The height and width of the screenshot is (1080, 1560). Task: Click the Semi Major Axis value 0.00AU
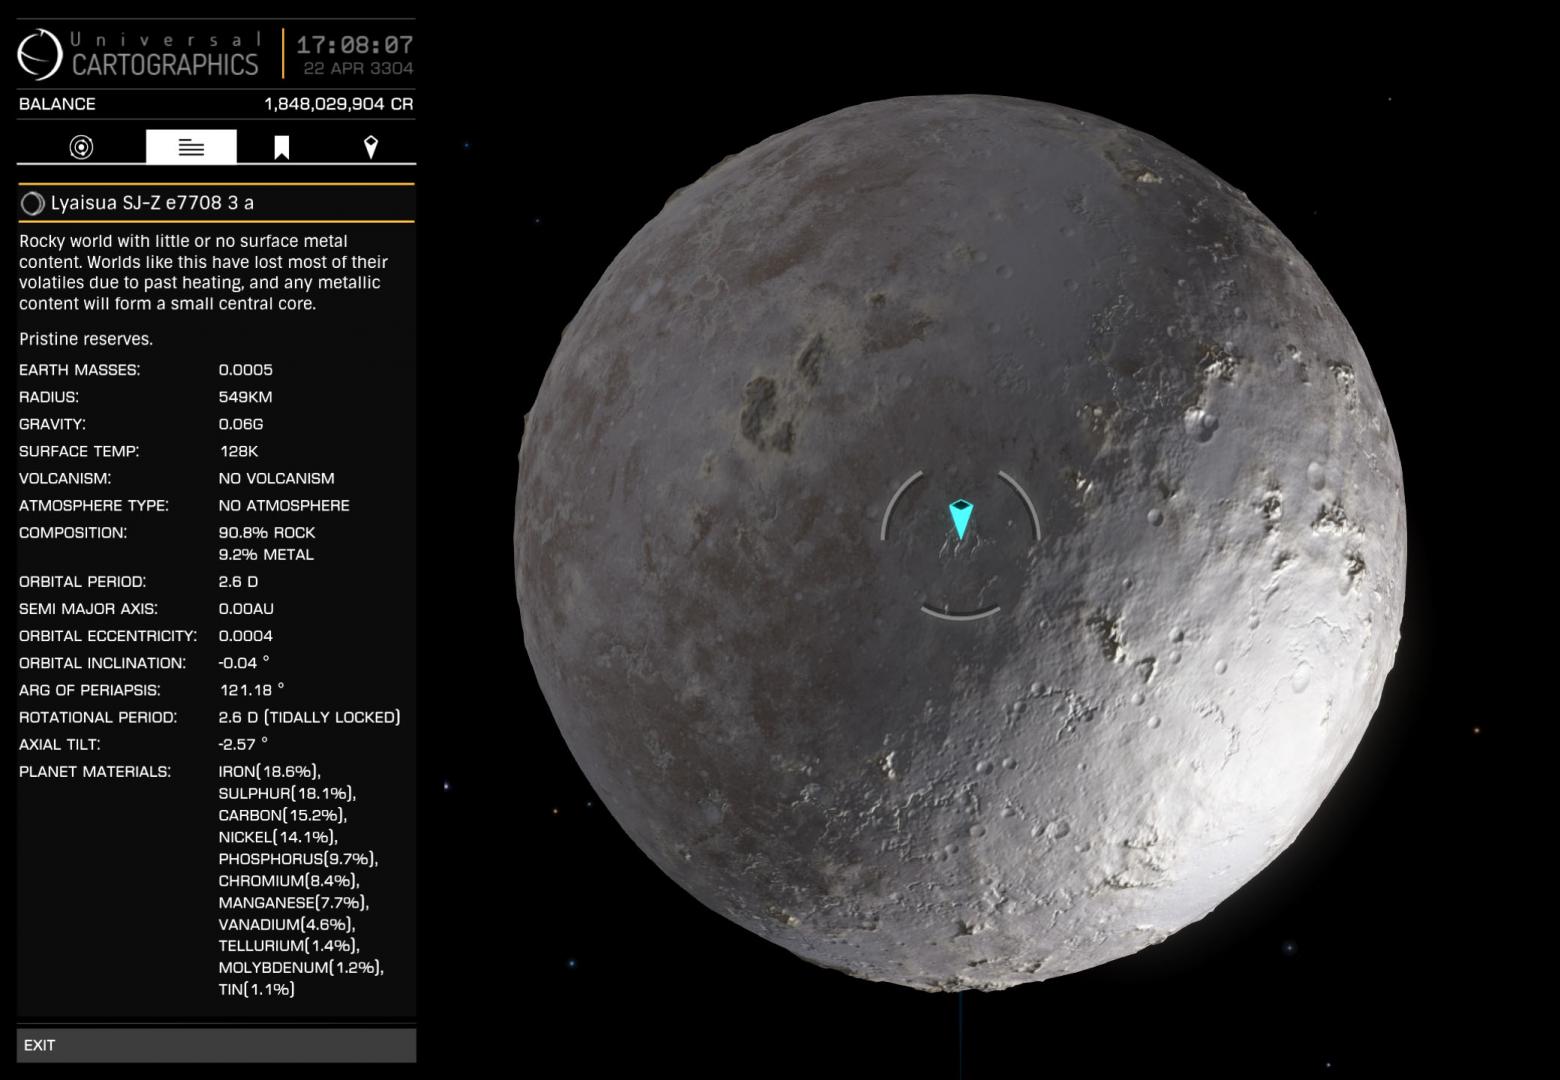[246, 609]
